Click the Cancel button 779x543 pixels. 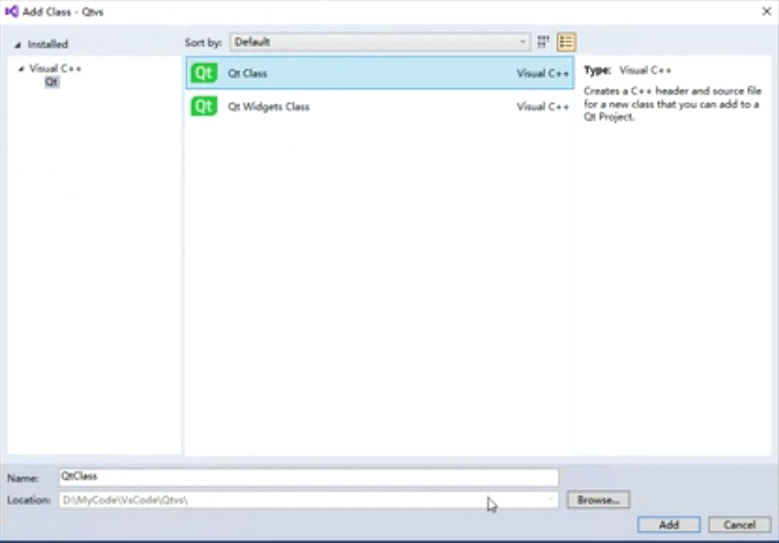click(739, 525)
